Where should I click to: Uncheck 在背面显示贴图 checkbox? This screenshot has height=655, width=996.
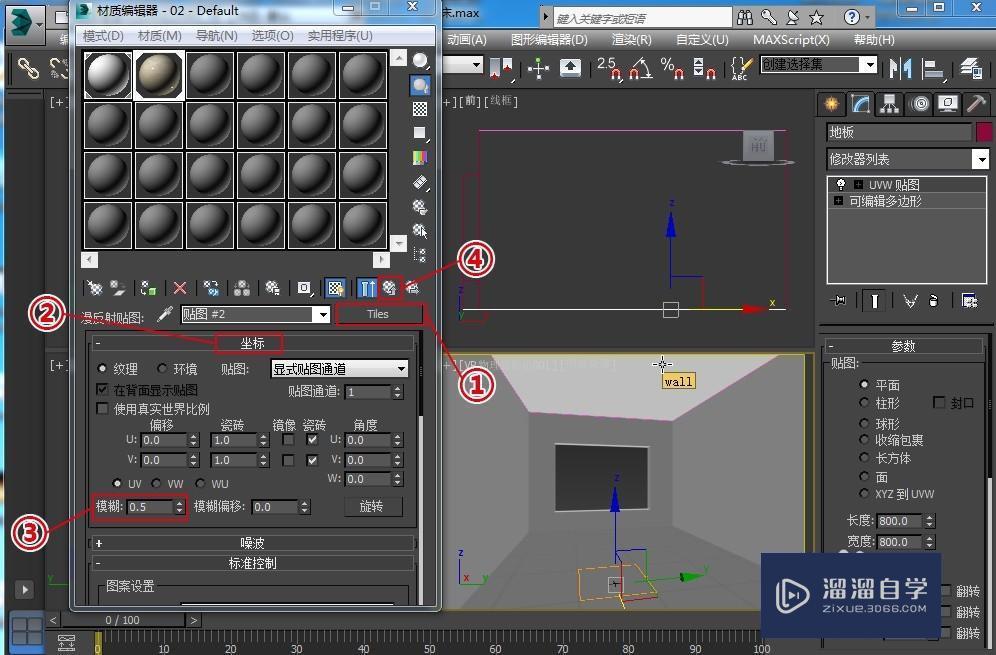click(x=102, y=390)
